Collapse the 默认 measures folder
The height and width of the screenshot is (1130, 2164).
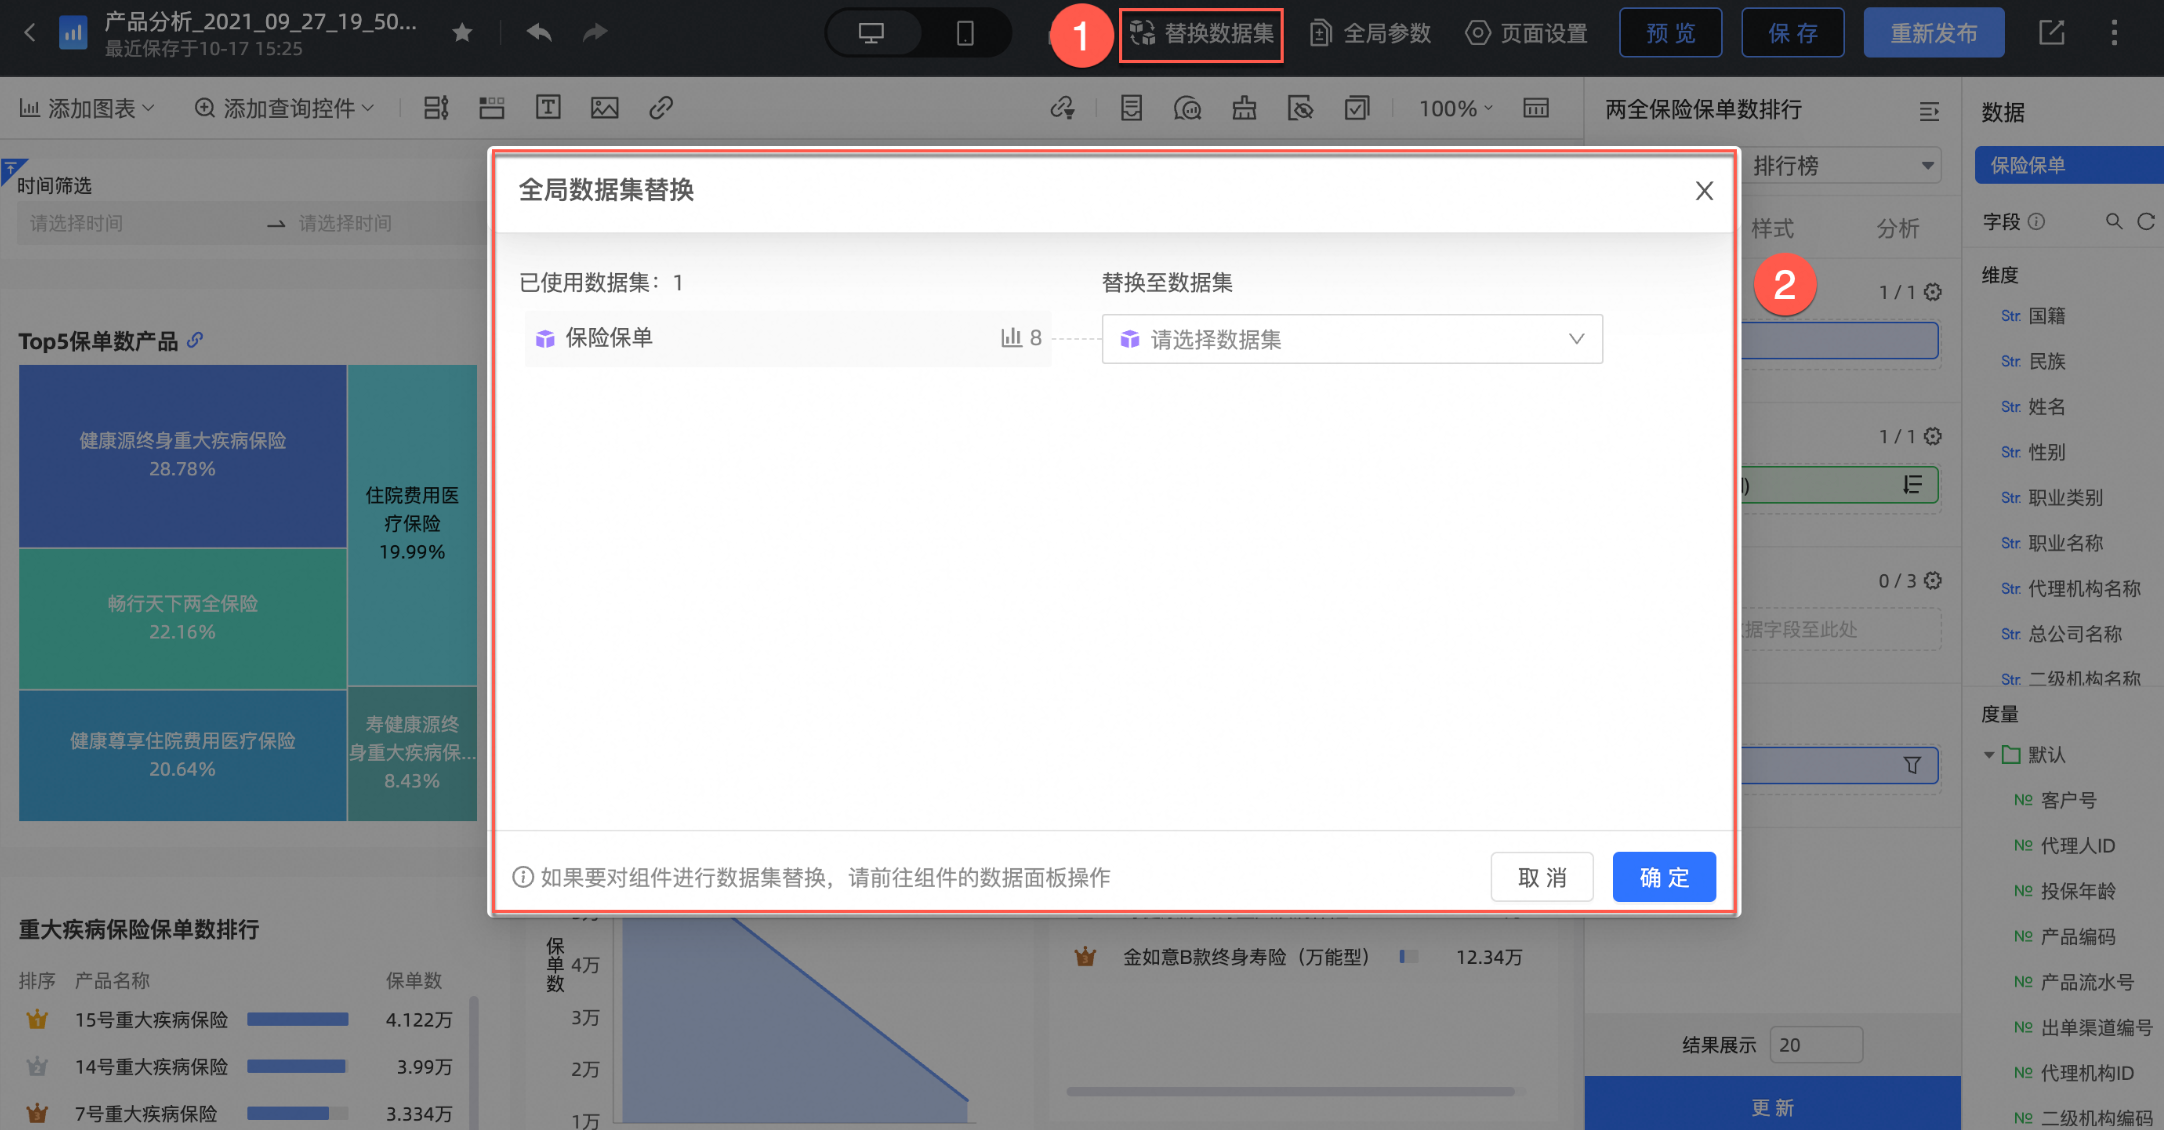1989,755
